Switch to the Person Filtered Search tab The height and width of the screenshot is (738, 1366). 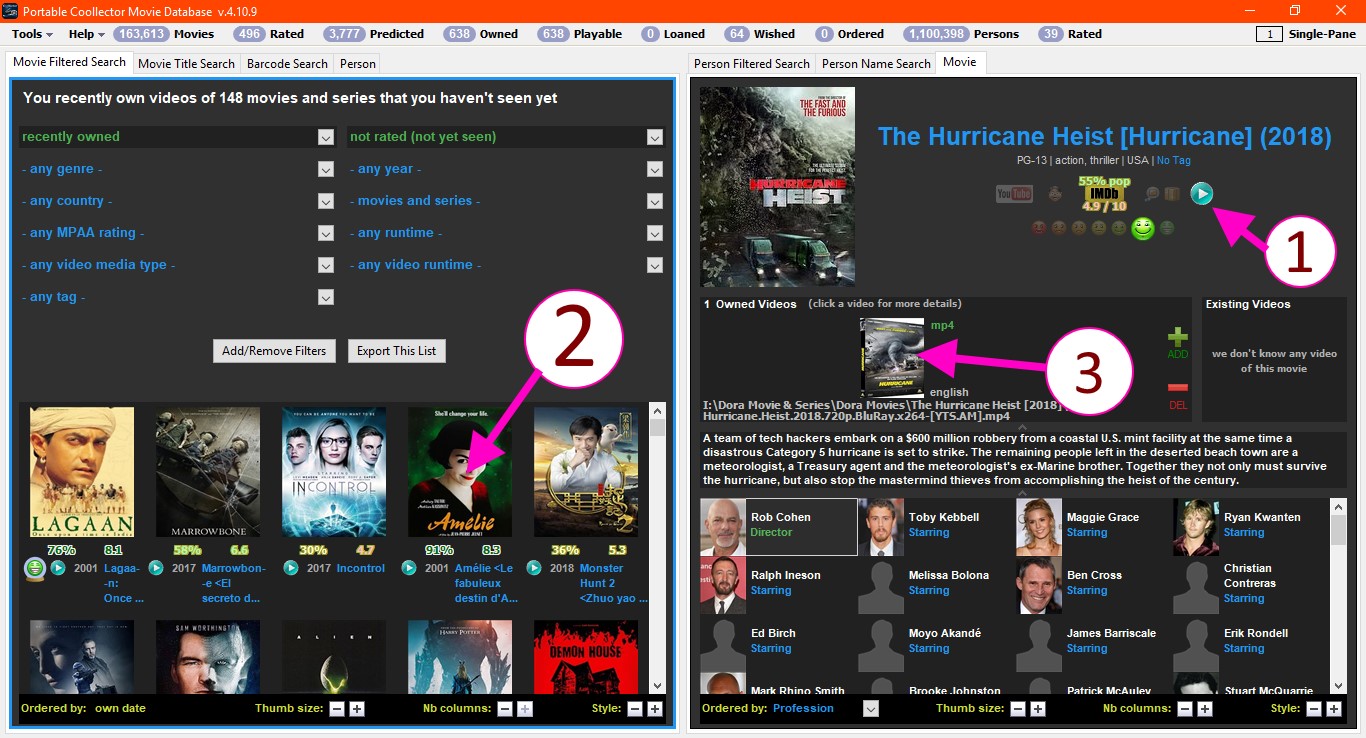(x=752, y=63)
